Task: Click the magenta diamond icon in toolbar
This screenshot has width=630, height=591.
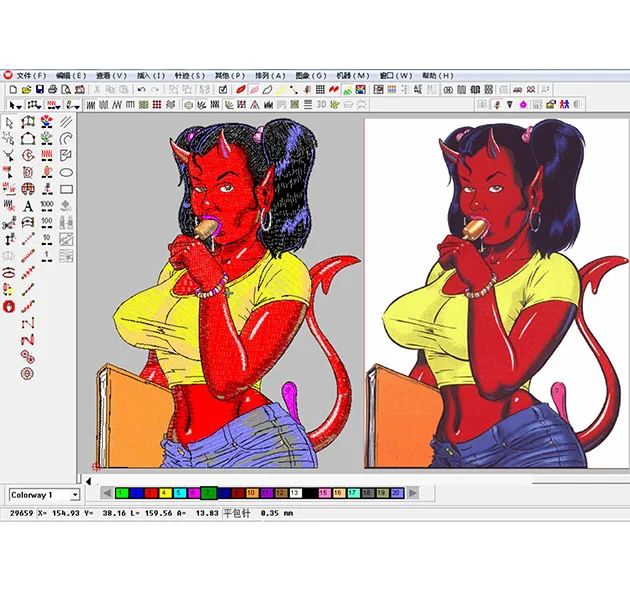Action: coord(523,105)
